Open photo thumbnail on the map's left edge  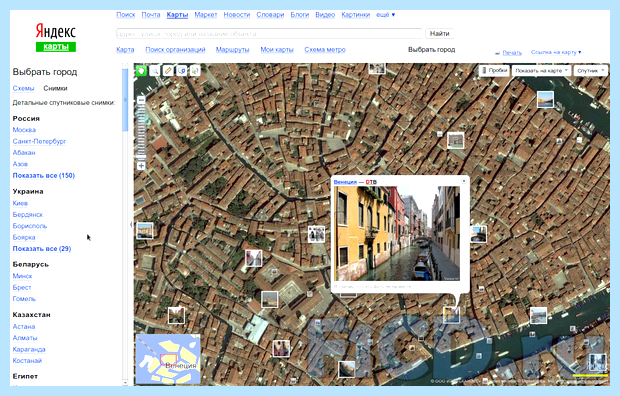point(145,231)
